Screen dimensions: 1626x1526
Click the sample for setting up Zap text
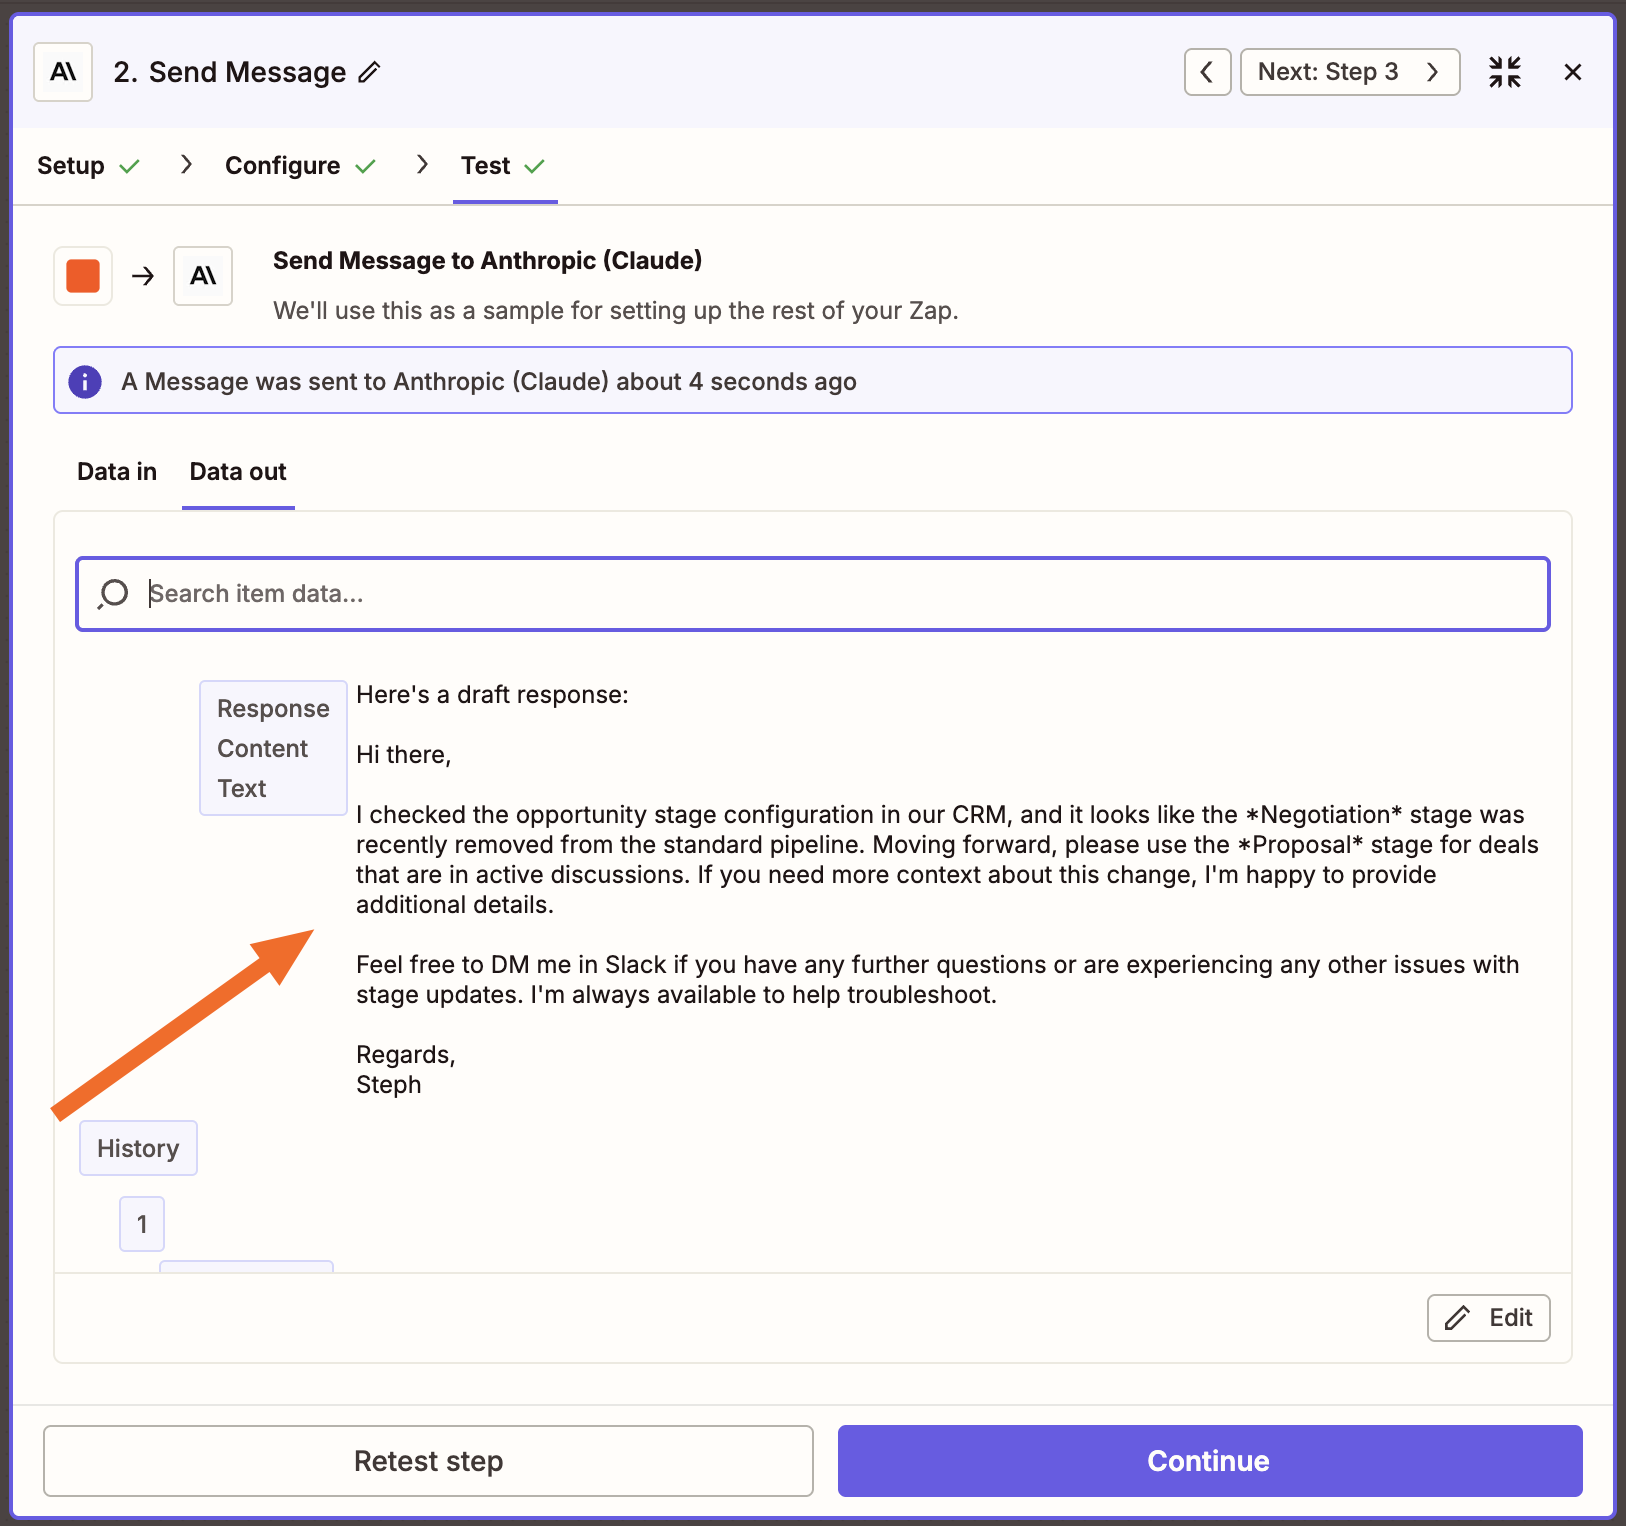point(616,311)
